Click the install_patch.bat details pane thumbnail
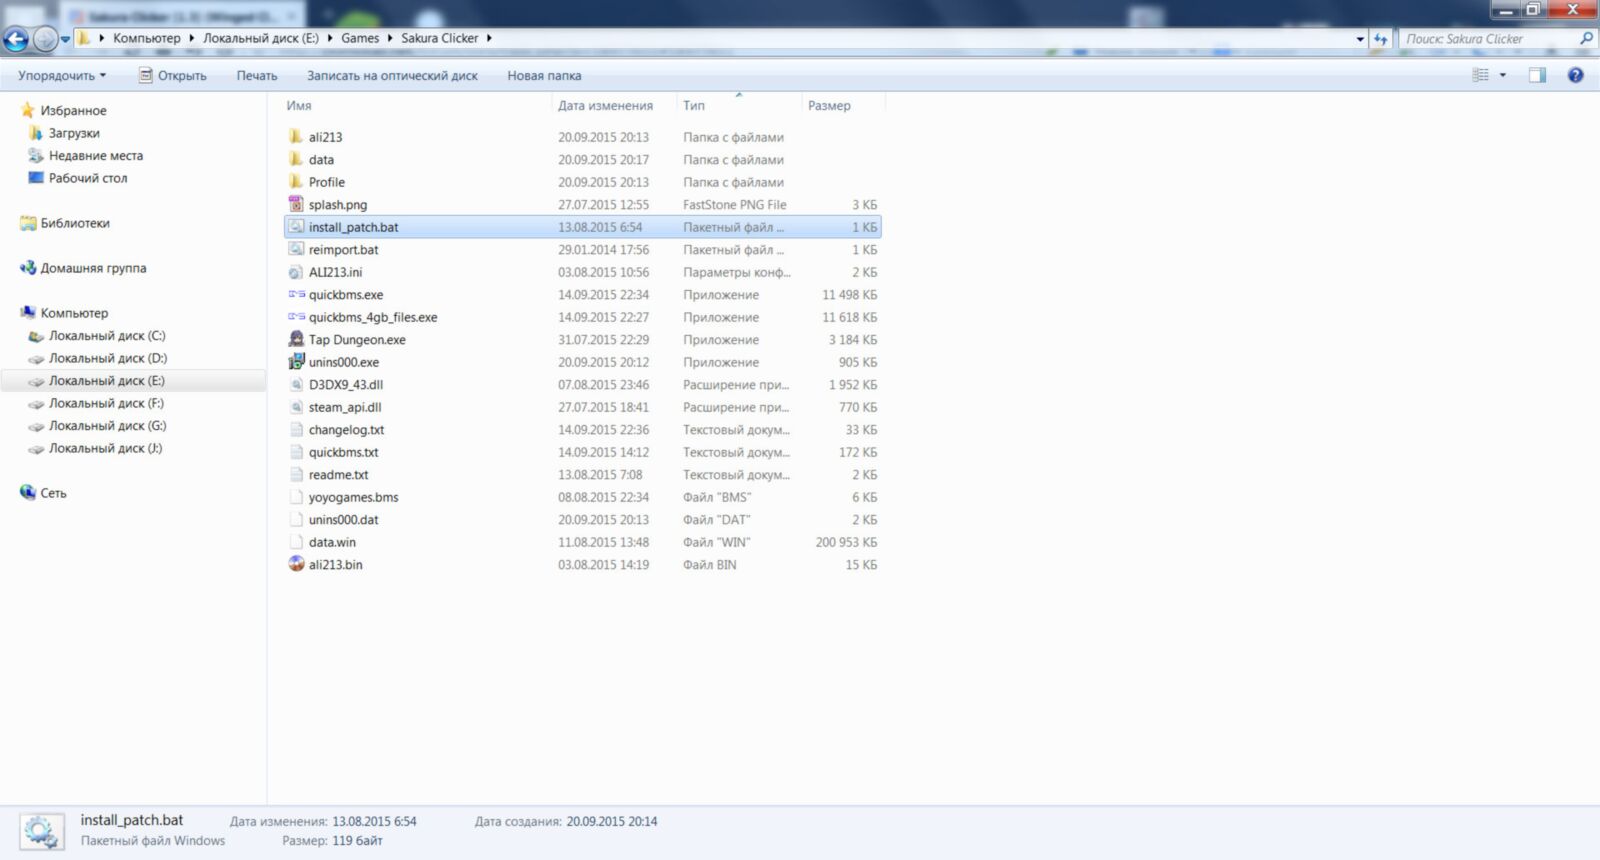The image size is (1600, 860). coord(42,831)
